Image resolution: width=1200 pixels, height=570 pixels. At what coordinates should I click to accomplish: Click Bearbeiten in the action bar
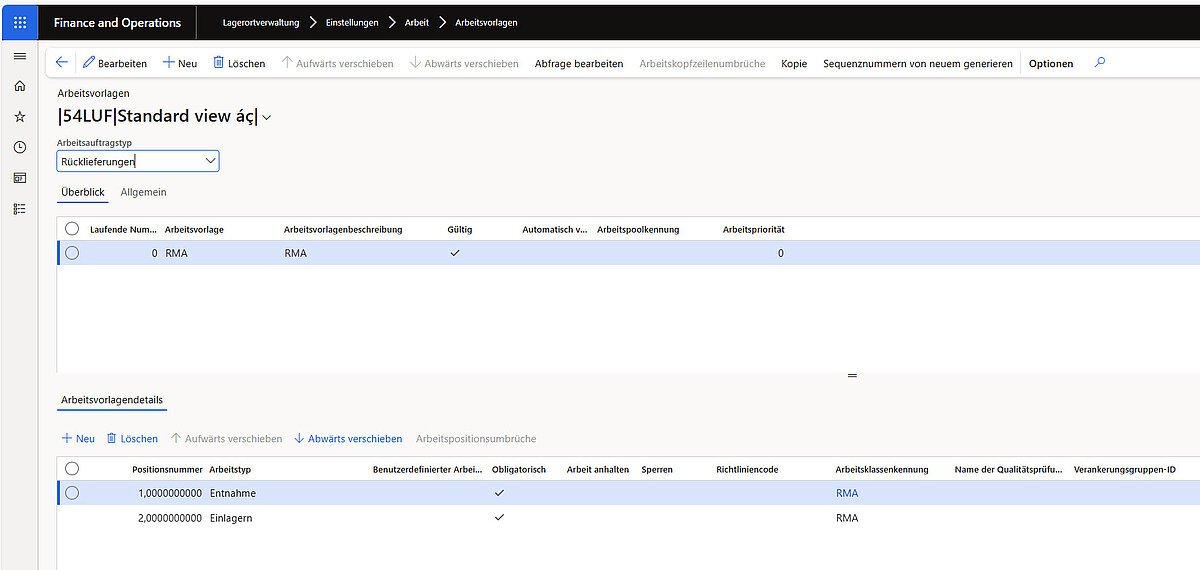[114, 63]
